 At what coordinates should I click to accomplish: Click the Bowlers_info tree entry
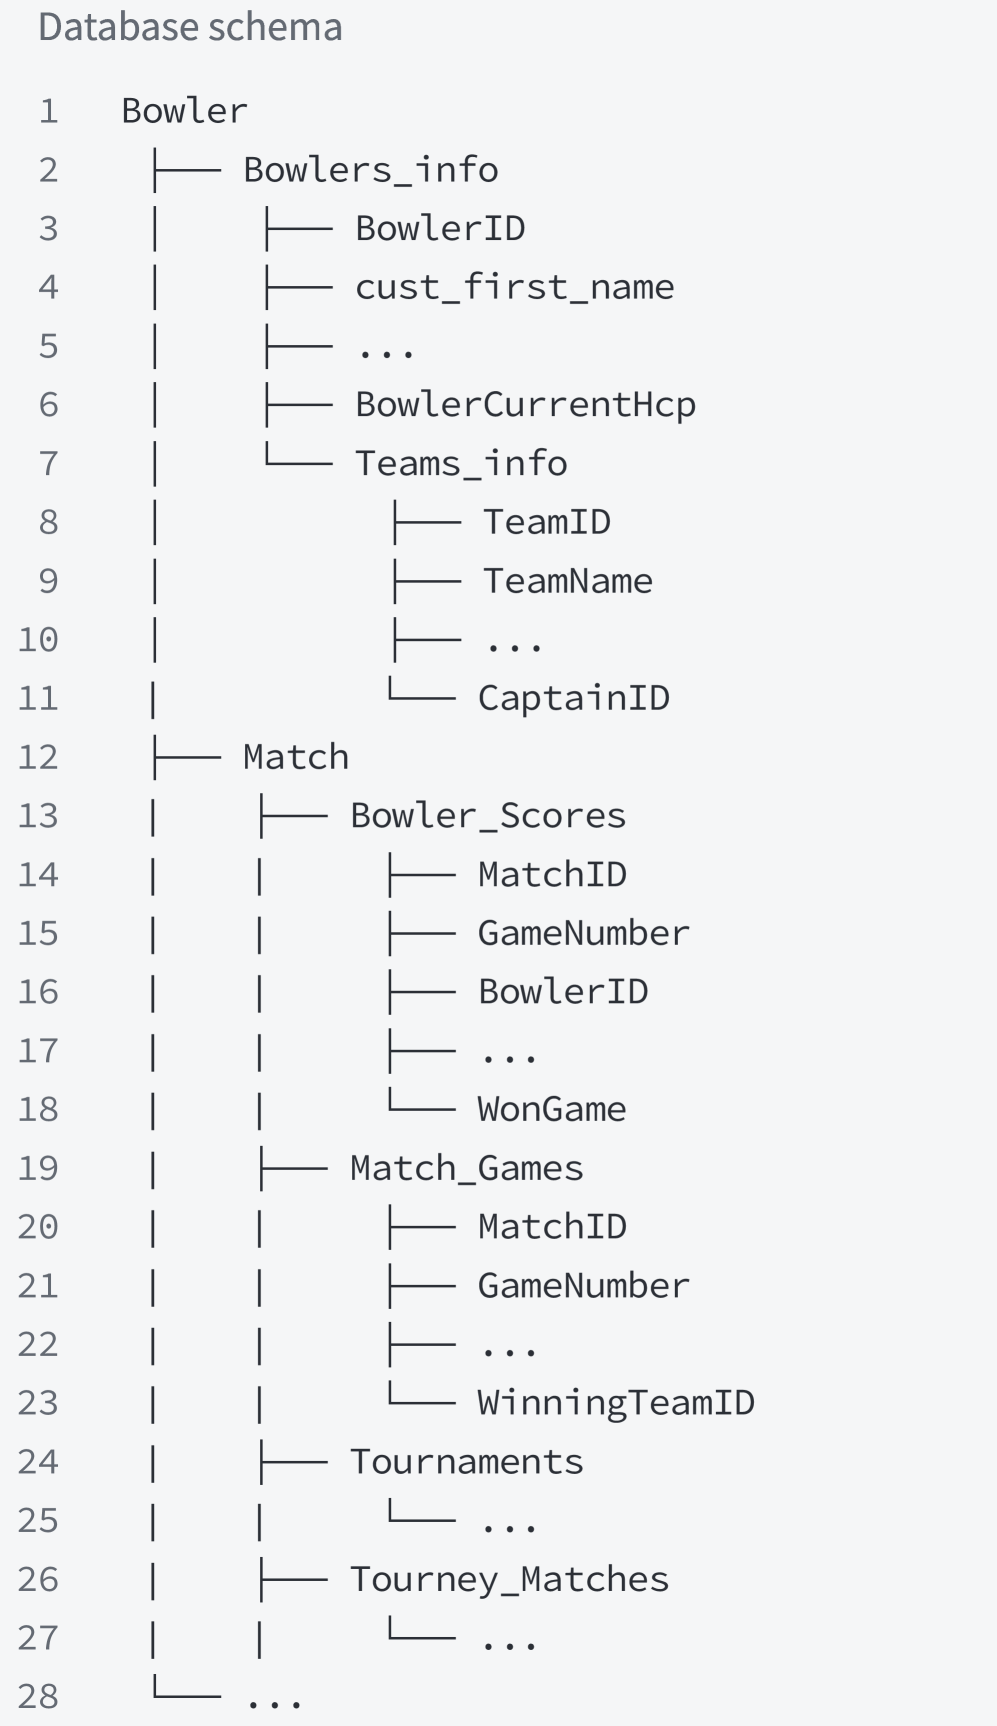(370, 170)
